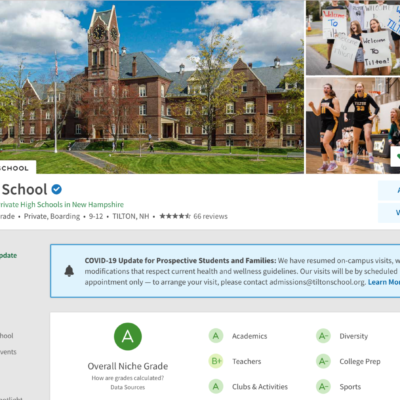Click the Diversity grade label
The image size is (400, 400).
(354, 336)
